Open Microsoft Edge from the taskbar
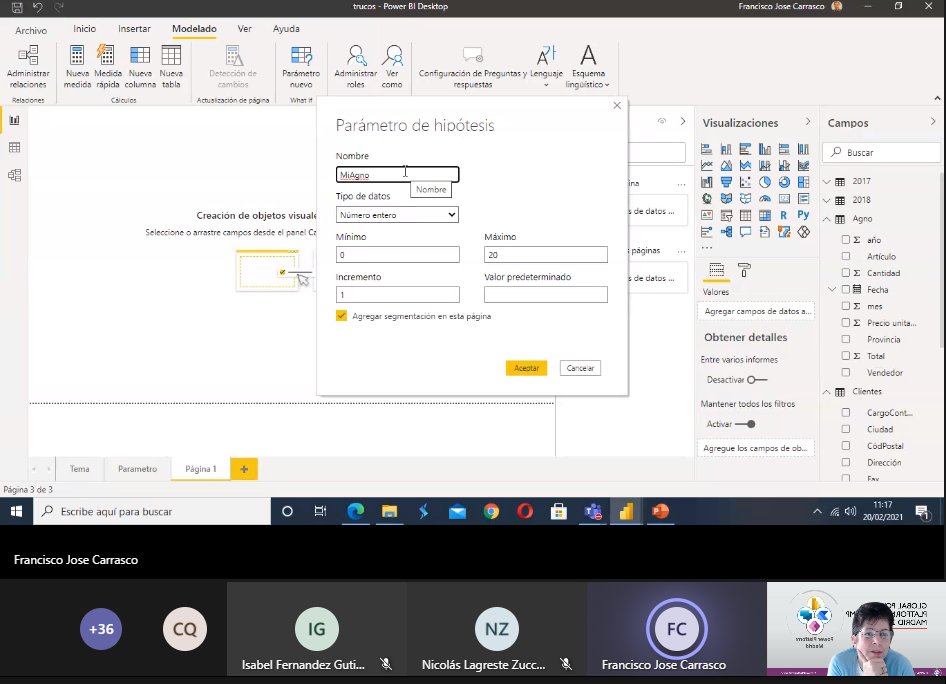The height and width of the screenshot is (684, 946). tap(355, 511)
